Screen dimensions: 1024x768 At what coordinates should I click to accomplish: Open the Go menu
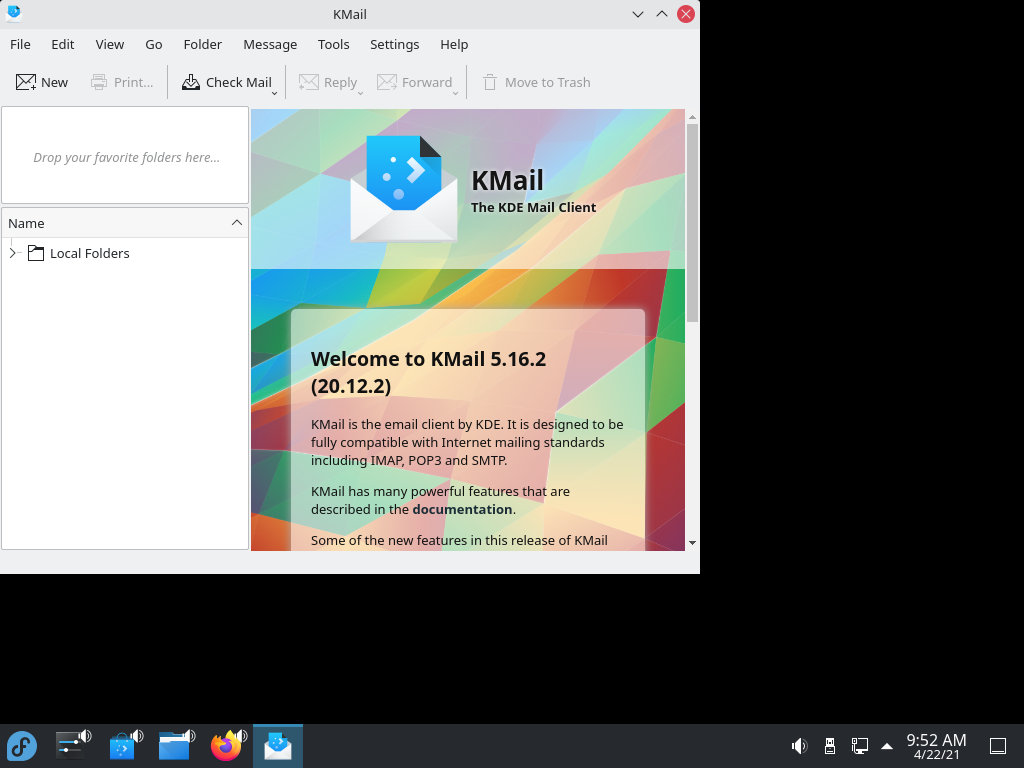click(x=154, y=44)
